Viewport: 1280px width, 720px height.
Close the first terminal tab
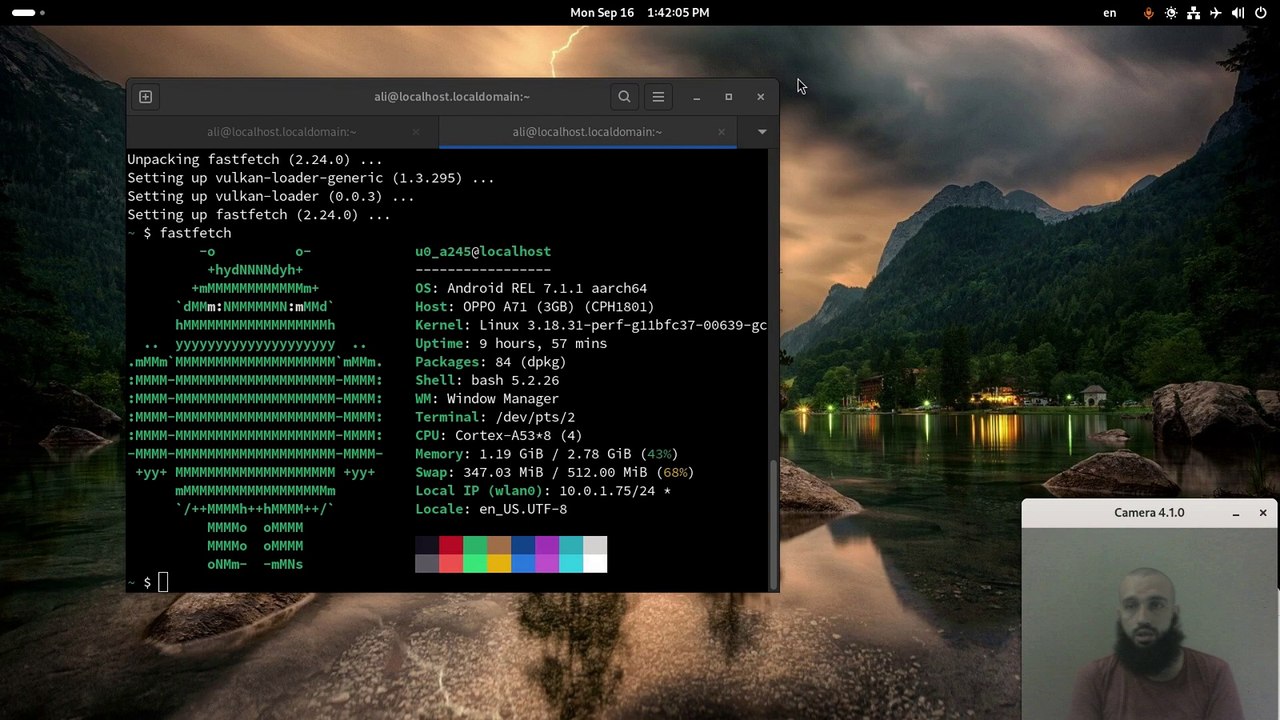click(416, 132)
